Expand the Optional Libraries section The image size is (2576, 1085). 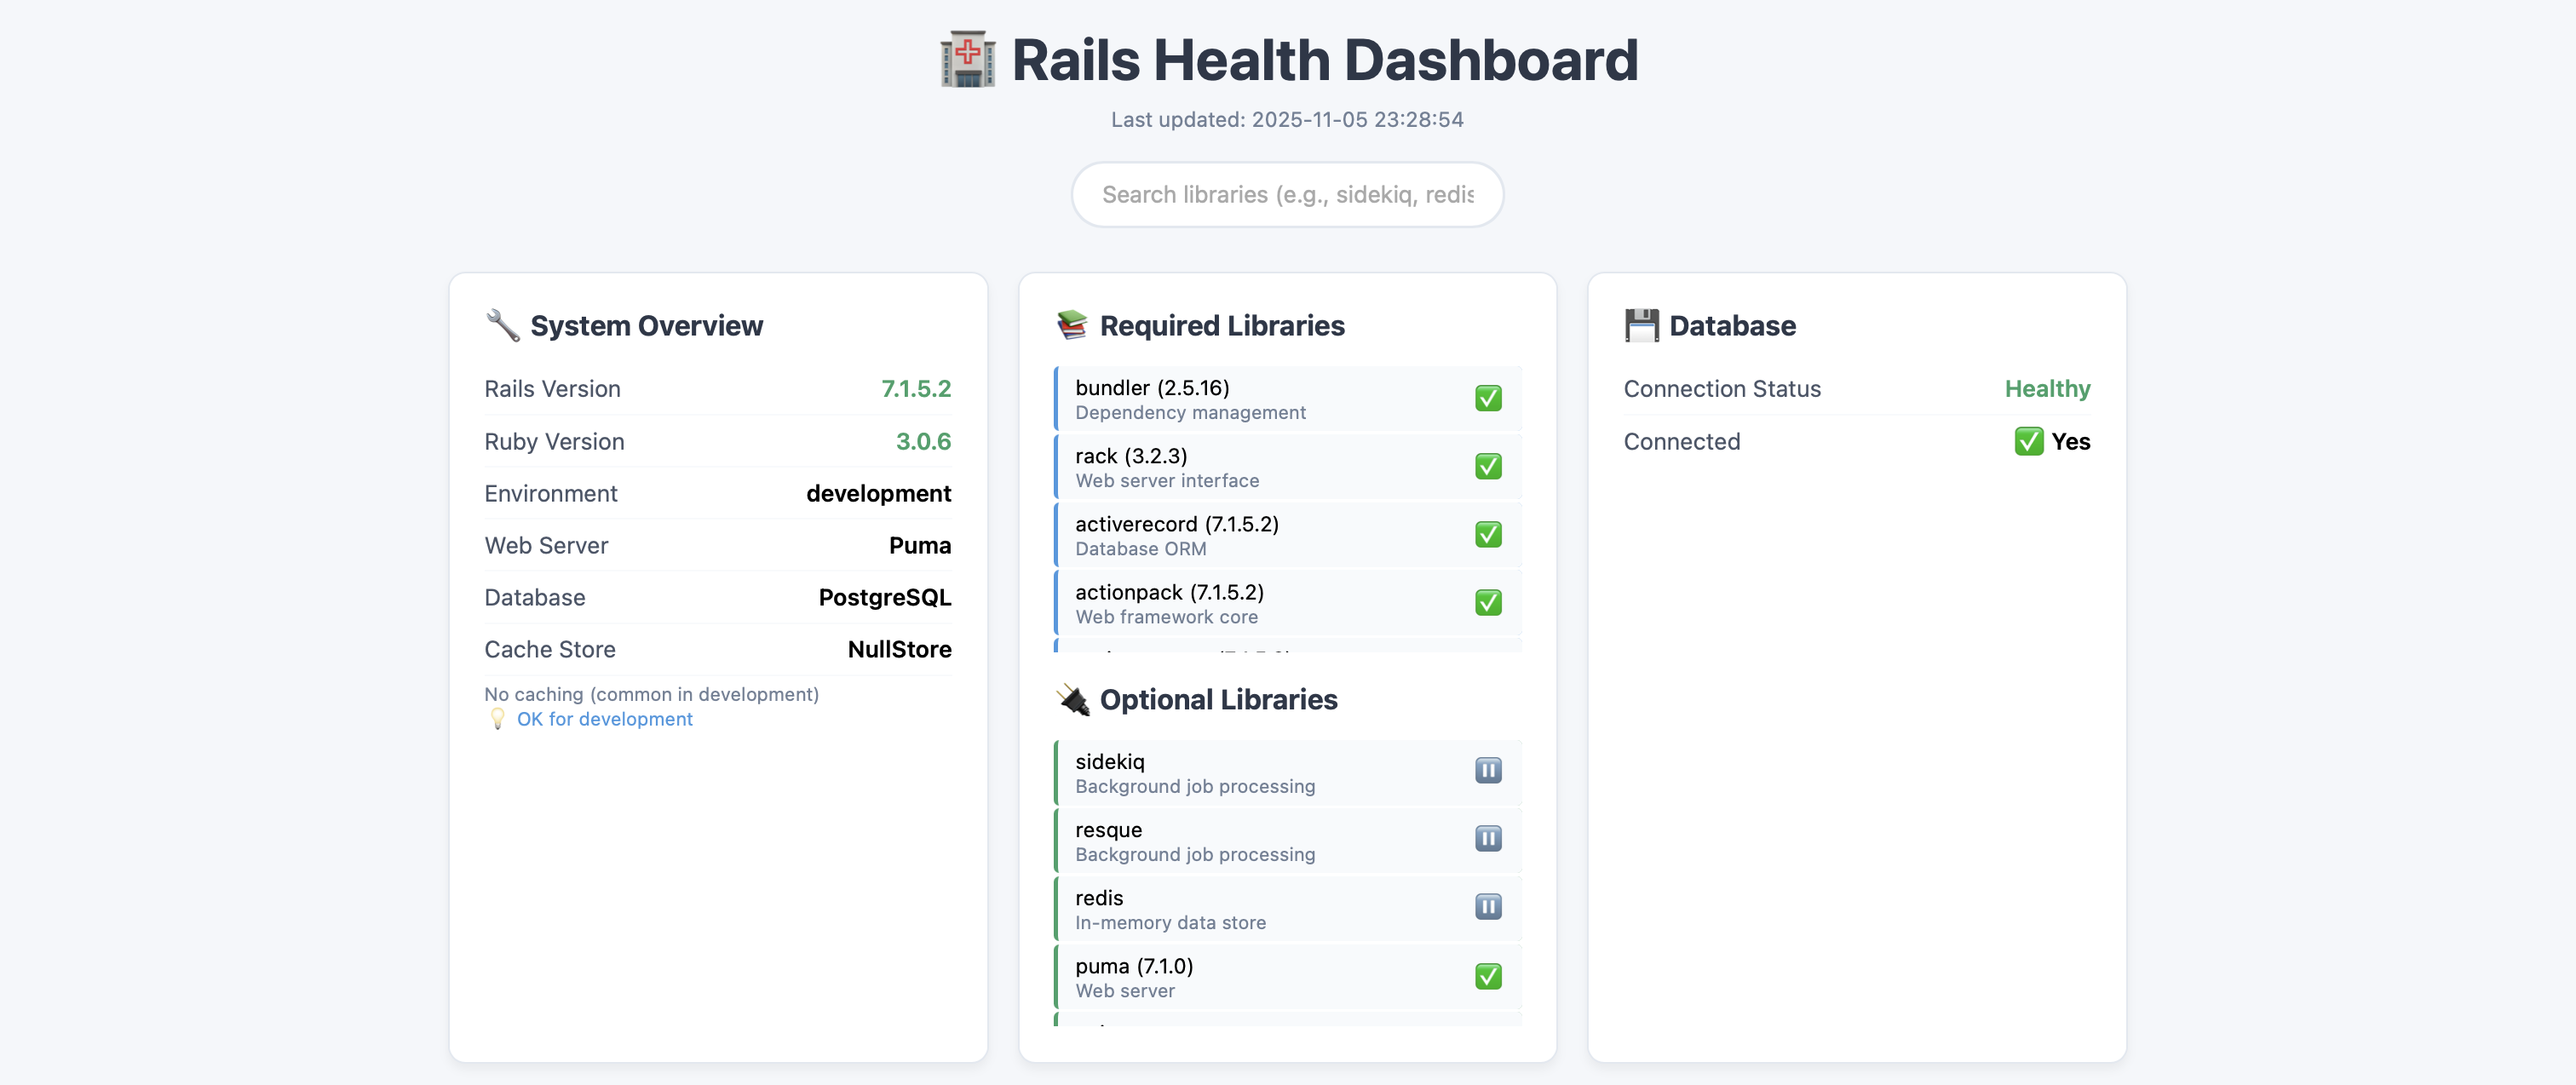(x=1217, y=699)
